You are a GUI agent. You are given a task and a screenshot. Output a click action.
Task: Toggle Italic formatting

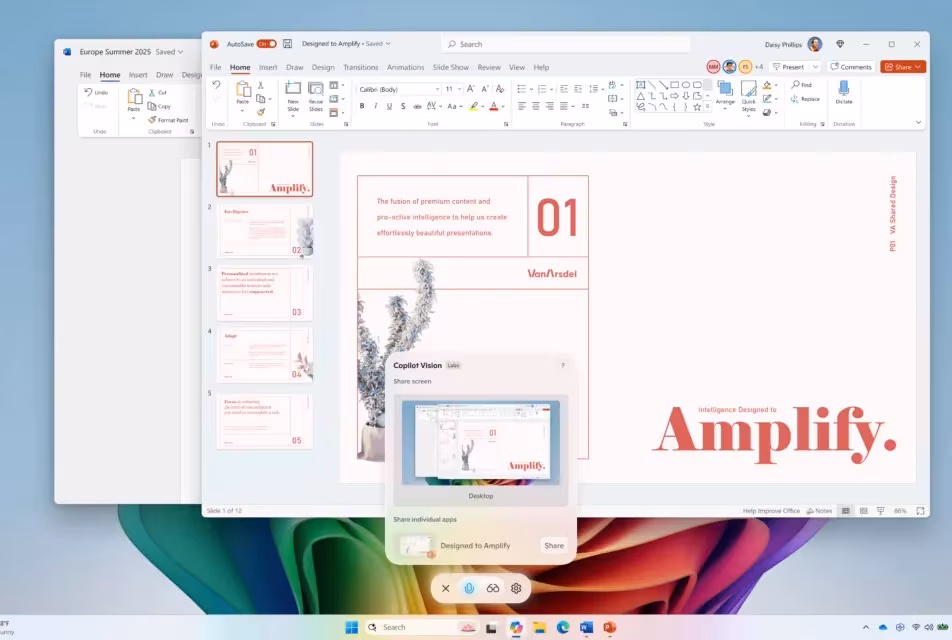tap(376, 106)
